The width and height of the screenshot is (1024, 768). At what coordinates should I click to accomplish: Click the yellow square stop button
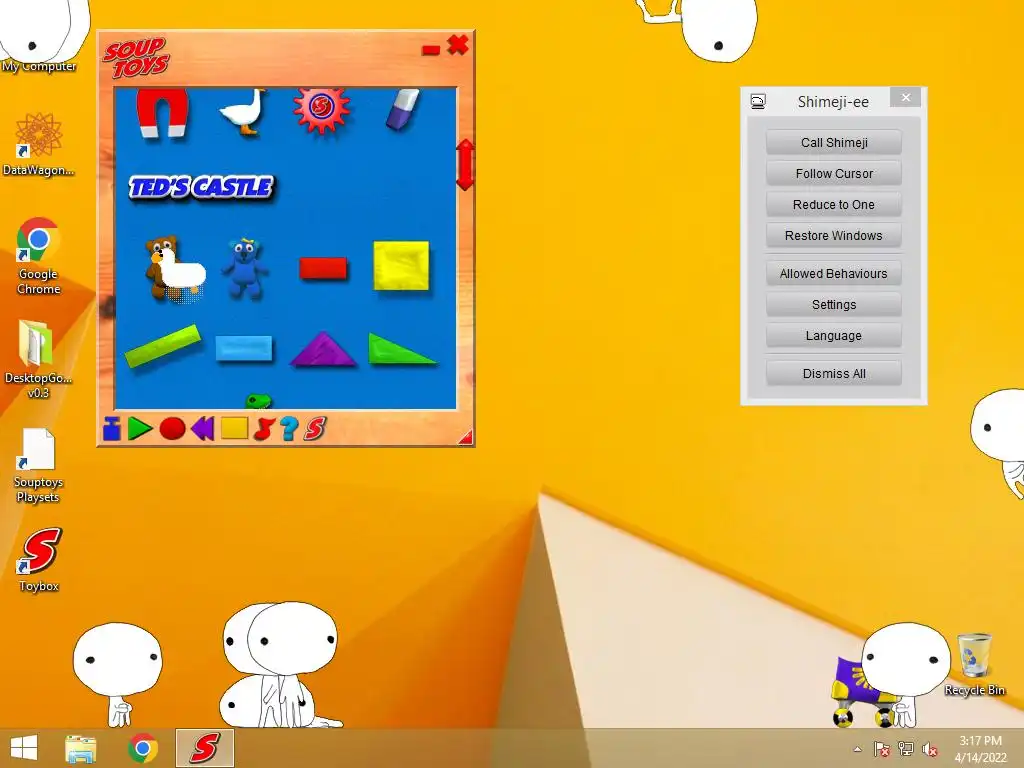tap(234, 428)
